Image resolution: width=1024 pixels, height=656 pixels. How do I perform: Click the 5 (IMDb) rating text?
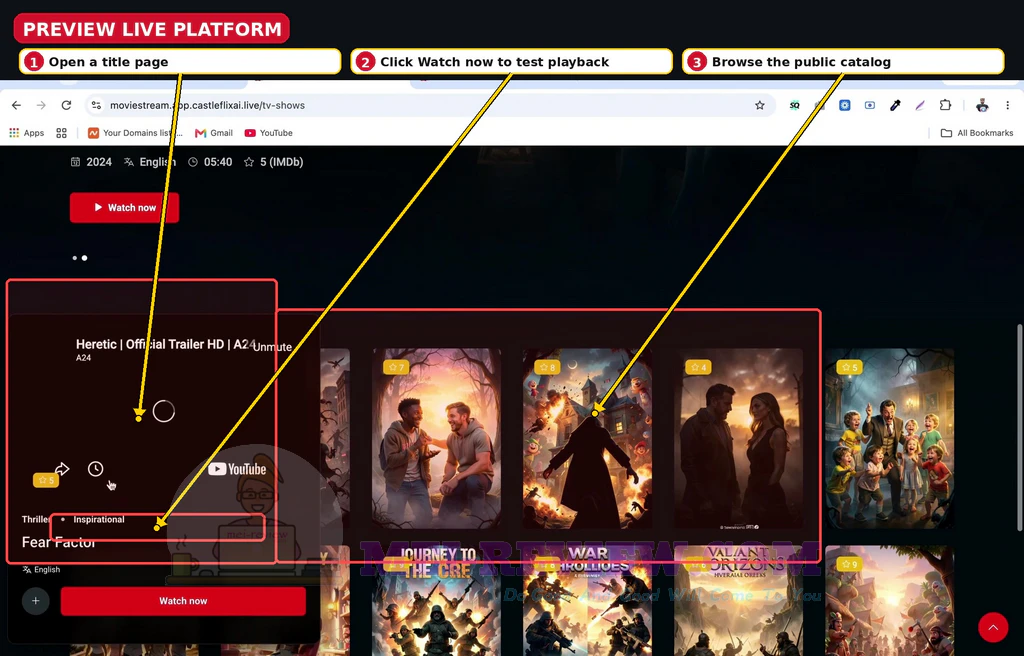click(x=281, y=162)
